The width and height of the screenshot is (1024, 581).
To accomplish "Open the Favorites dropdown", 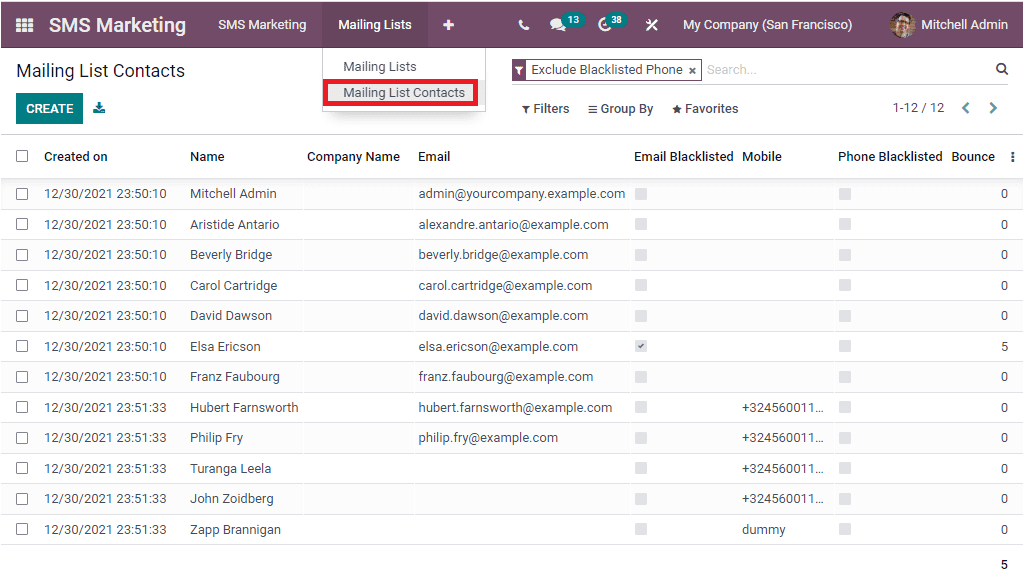I will [x=705, y=108].
